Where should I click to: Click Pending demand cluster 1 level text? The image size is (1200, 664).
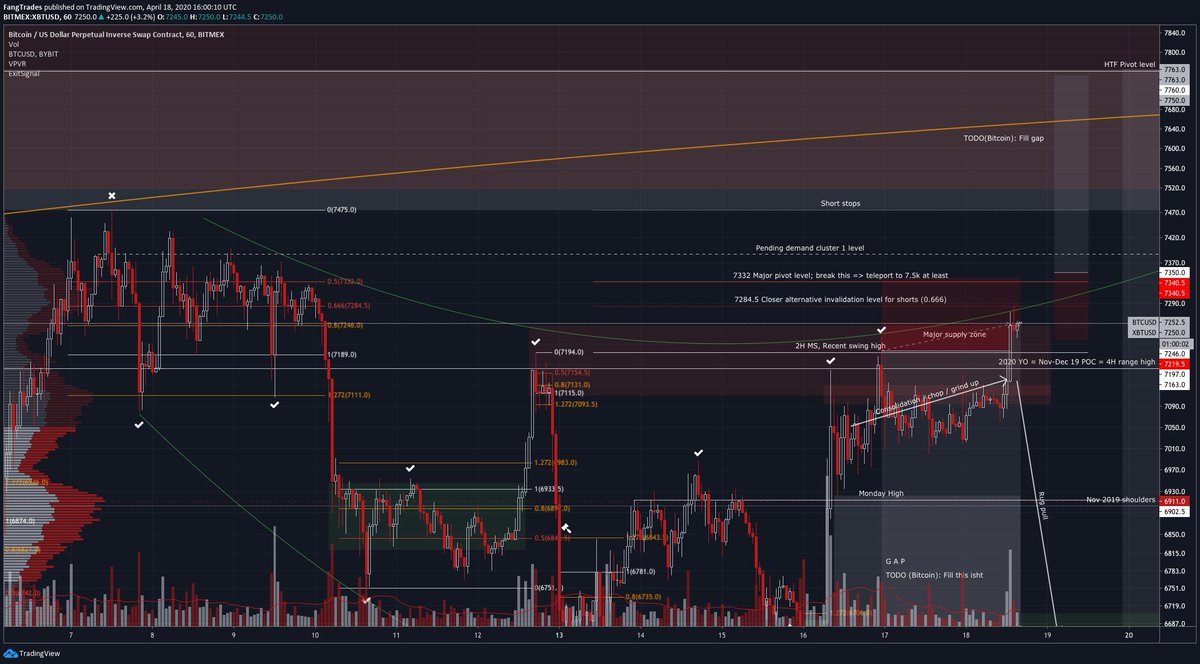[x=810, y=247]
